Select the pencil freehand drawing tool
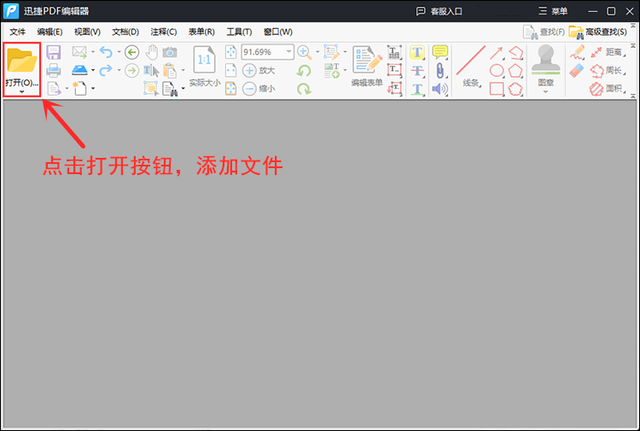 [x=577, y=52]
